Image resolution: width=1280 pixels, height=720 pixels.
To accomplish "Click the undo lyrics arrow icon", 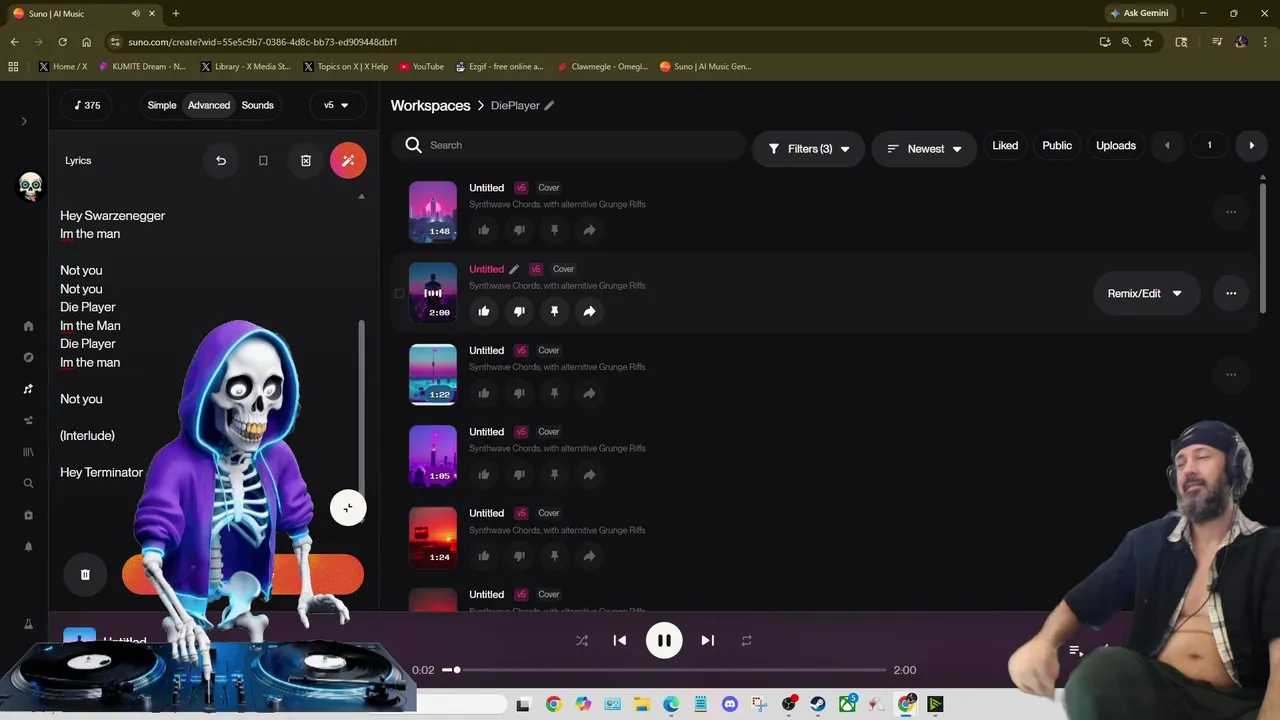I will click(221, 160).
